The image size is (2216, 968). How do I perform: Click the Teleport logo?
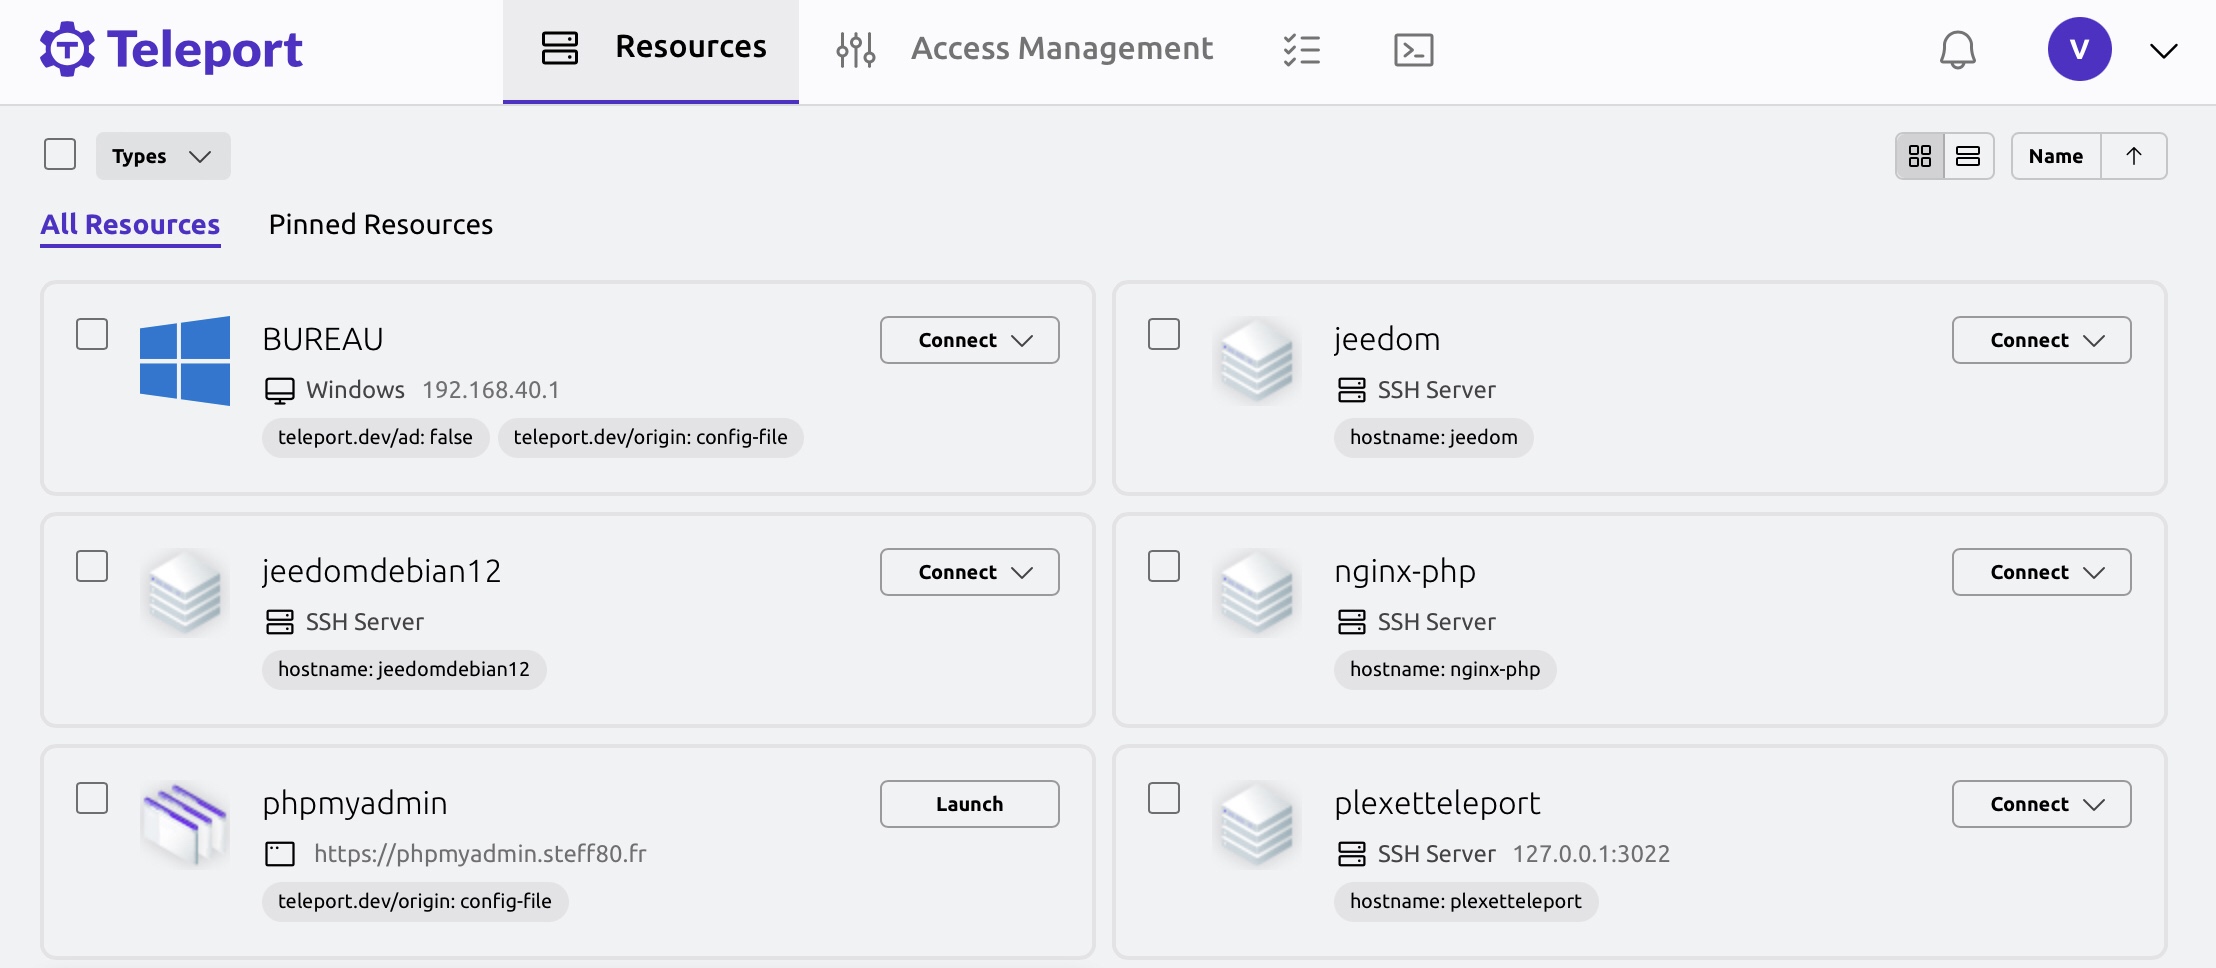coord(171,49)
